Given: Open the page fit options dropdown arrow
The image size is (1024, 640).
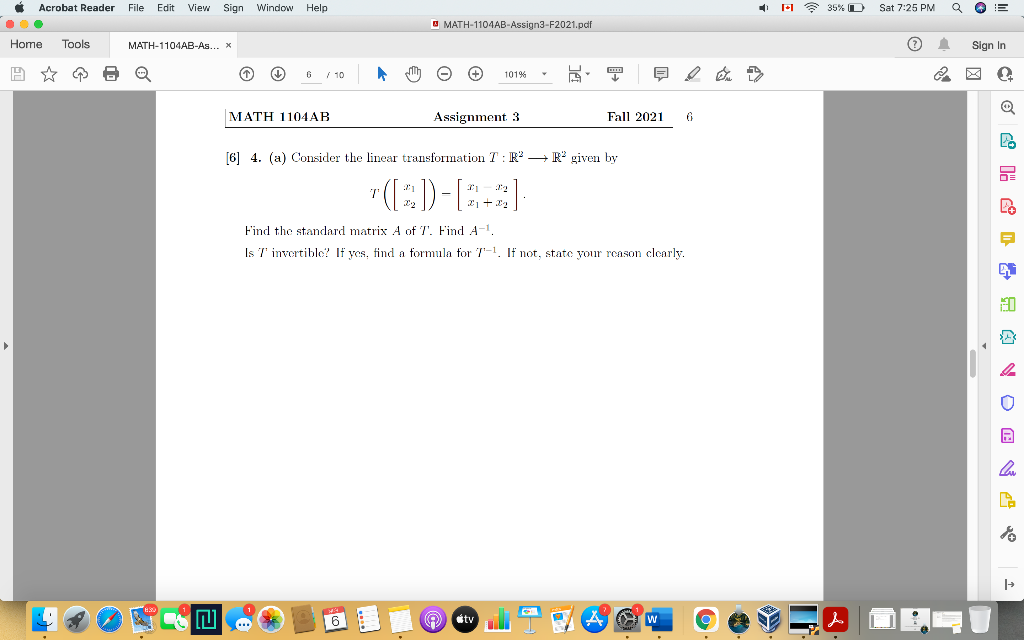Looking at the screenshot, I should (x=586, y=74).
